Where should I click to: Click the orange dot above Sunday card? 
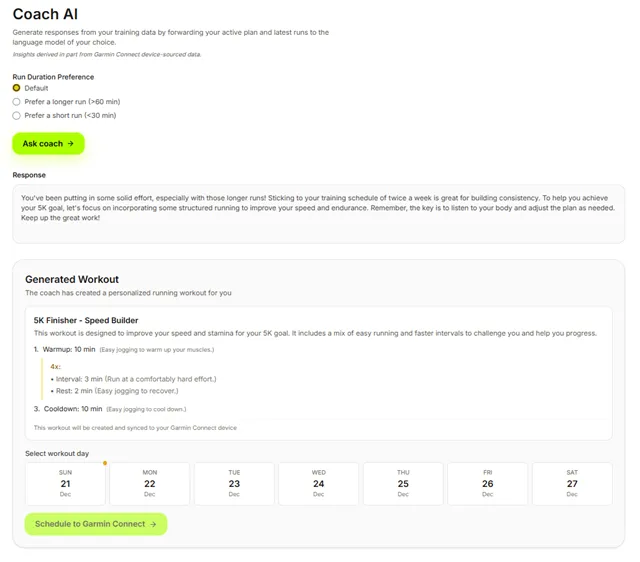click(x=105, y=463)
